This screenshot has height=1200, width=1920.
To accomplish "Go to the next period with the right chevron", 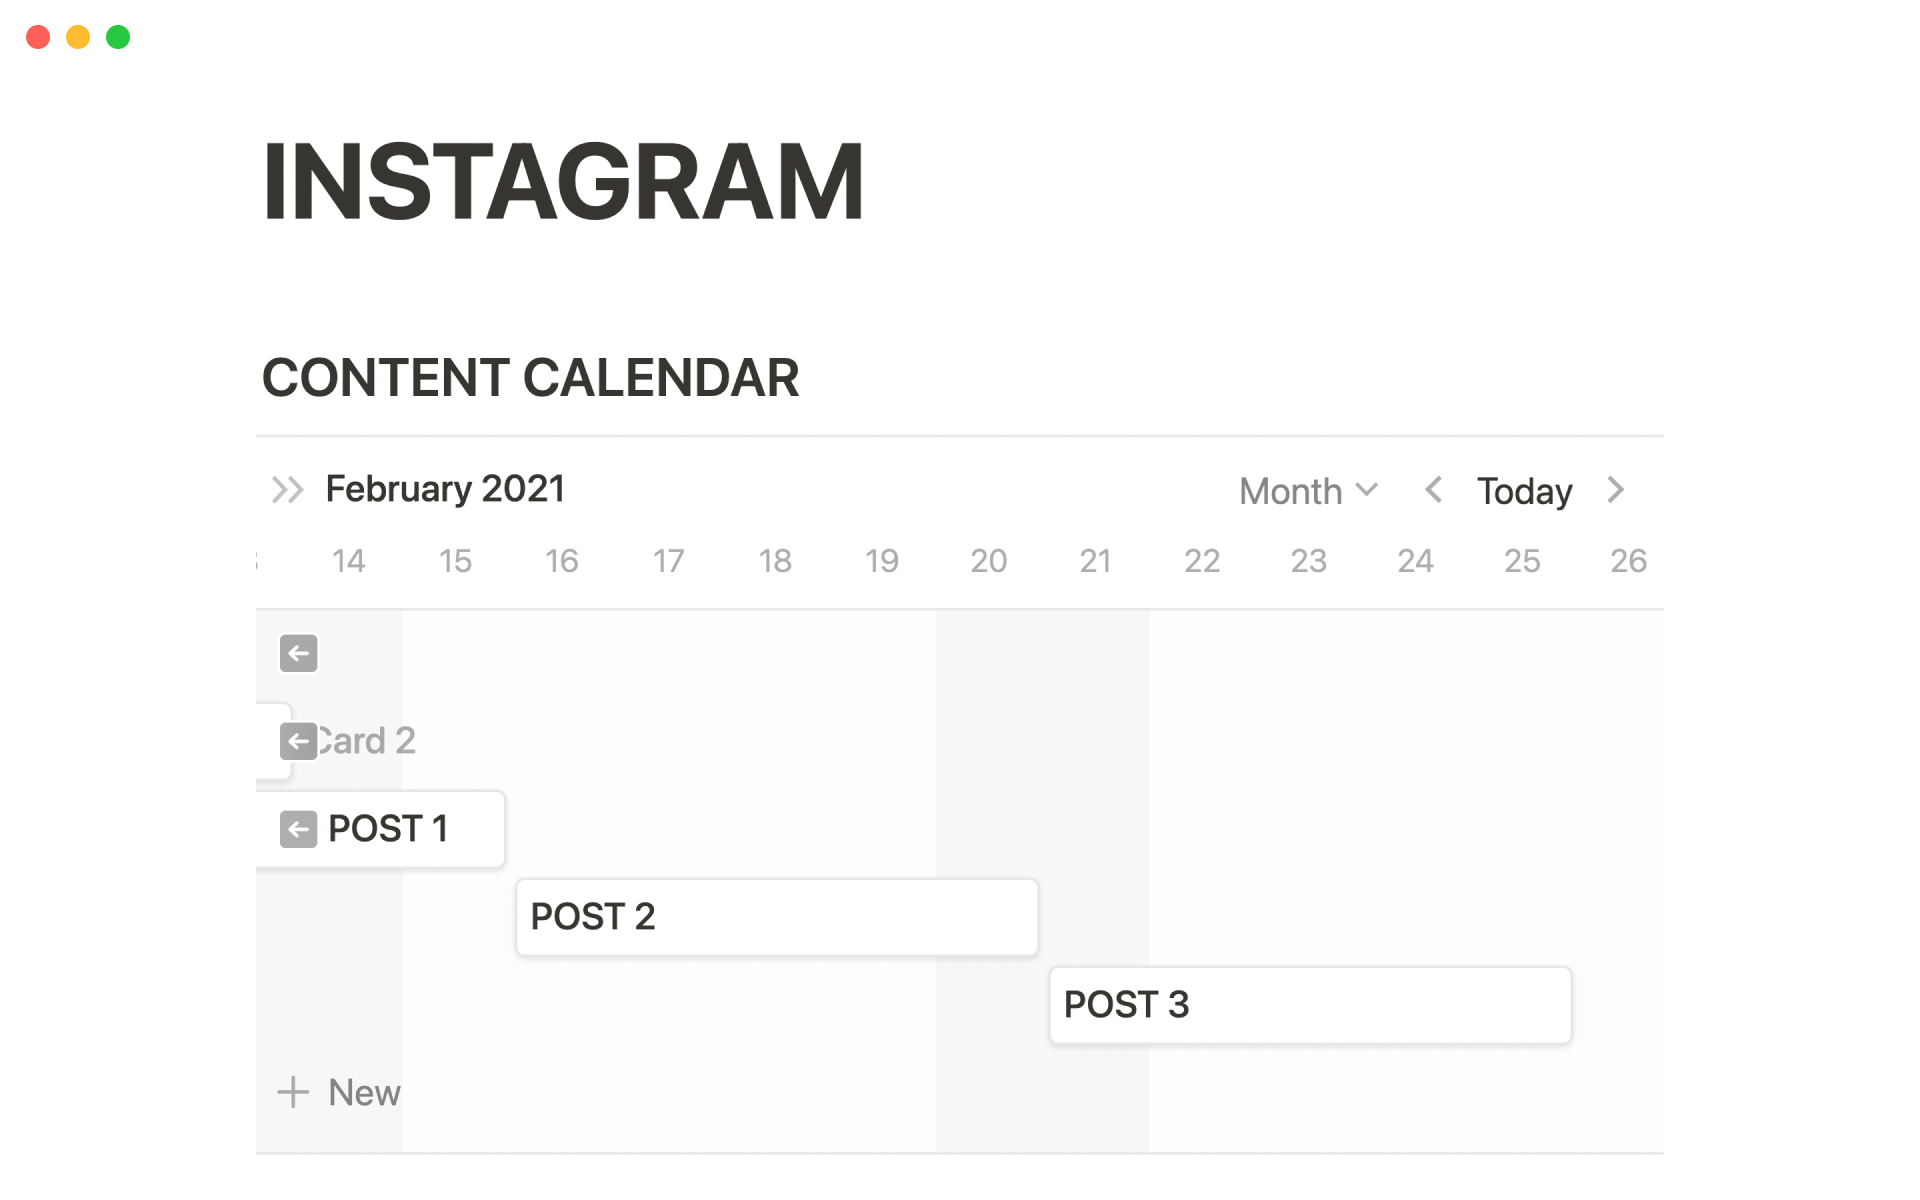I will 1615,490.
